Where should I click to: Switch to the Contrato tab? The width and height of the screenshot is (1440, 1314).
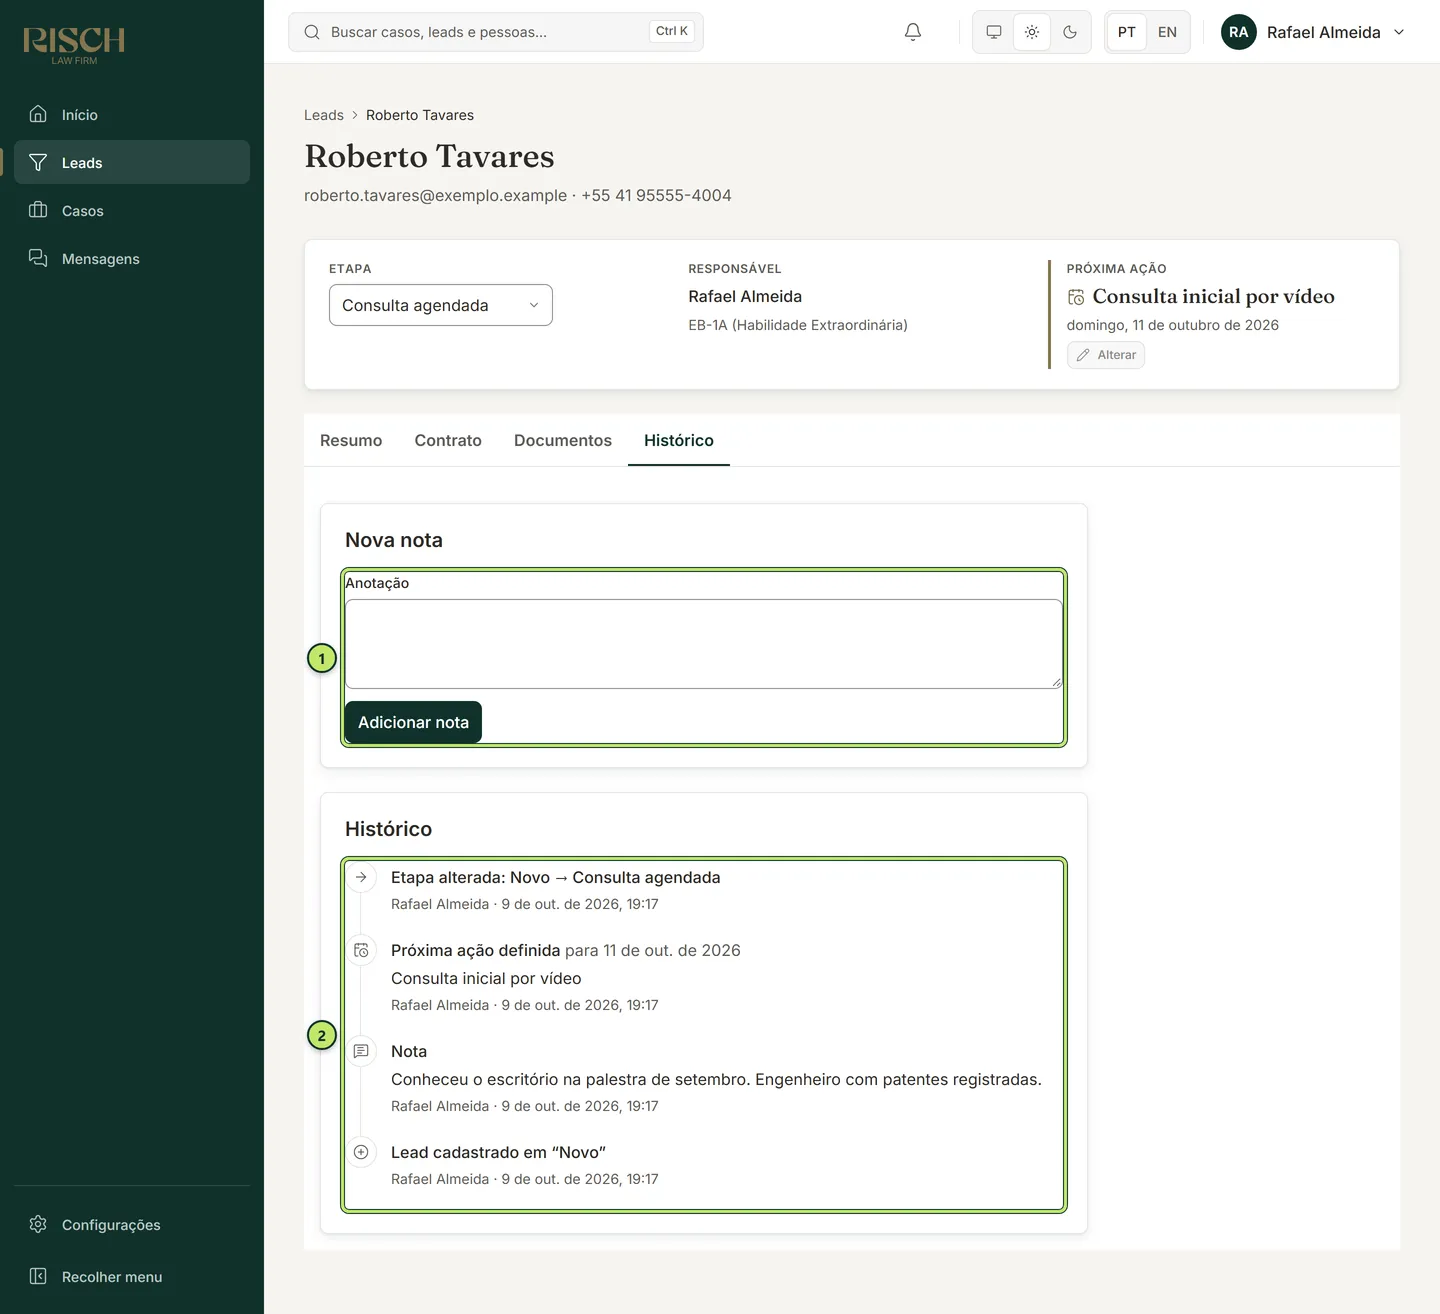click(448, 440)
